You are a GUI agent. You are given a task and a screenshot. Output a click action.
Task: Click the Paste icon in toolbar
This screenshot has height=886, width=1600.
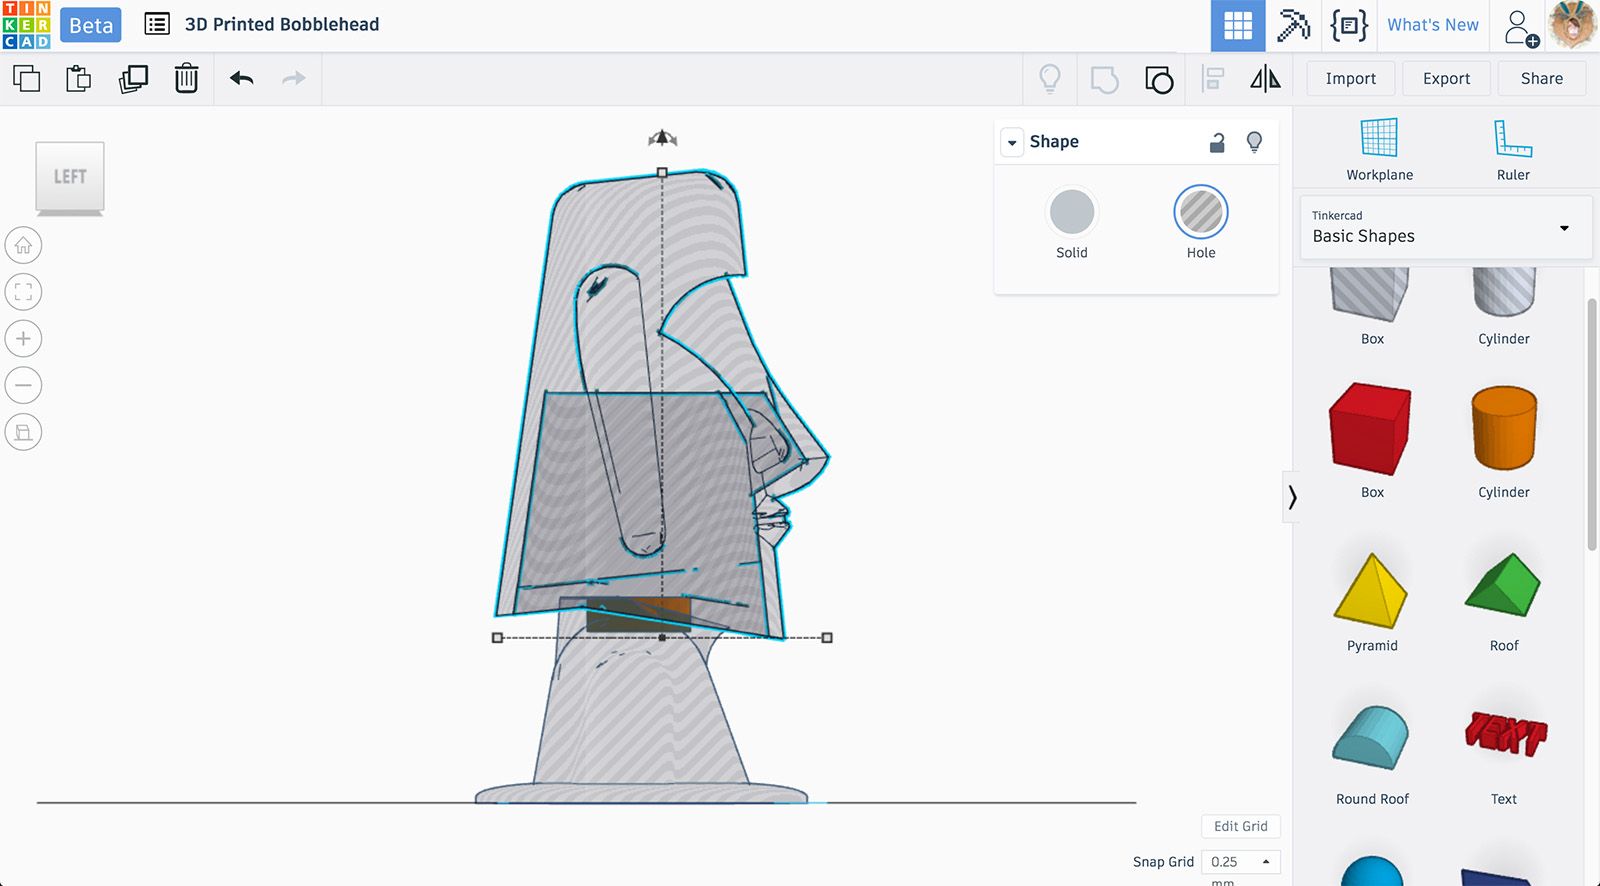[x=79, y=78]
